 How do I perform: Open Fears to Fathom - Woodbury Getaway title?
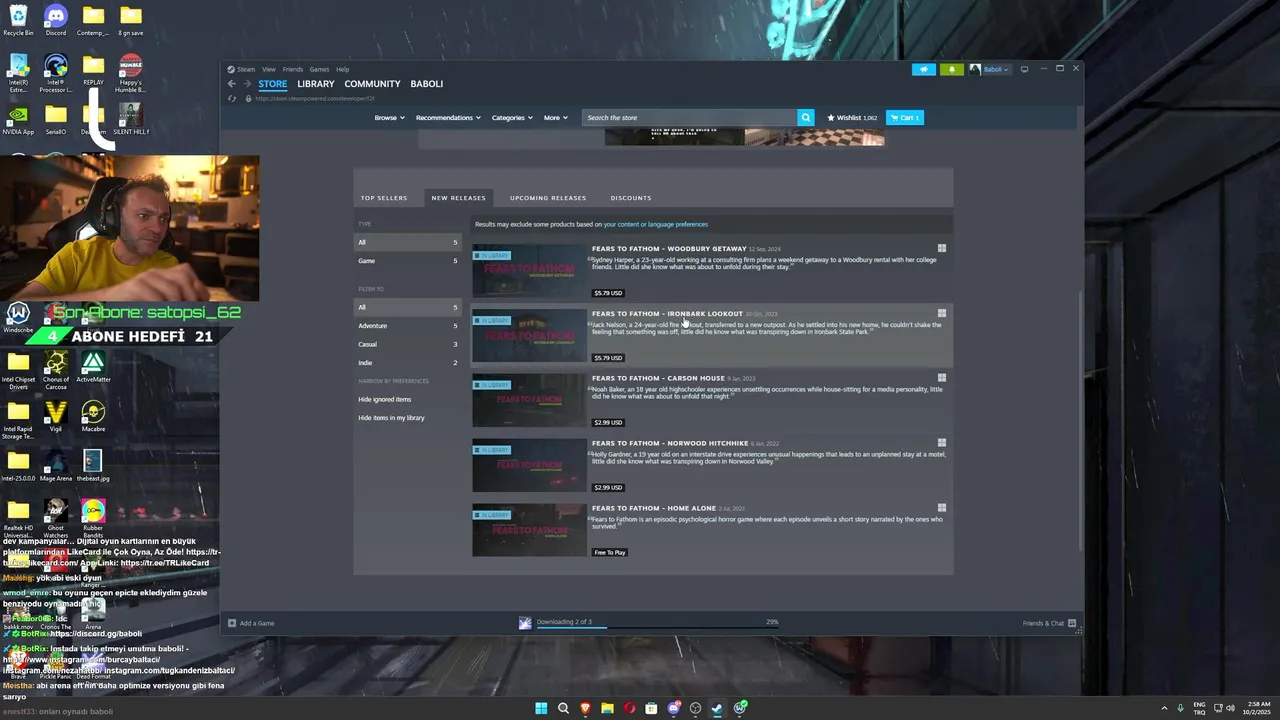[669, 248]
